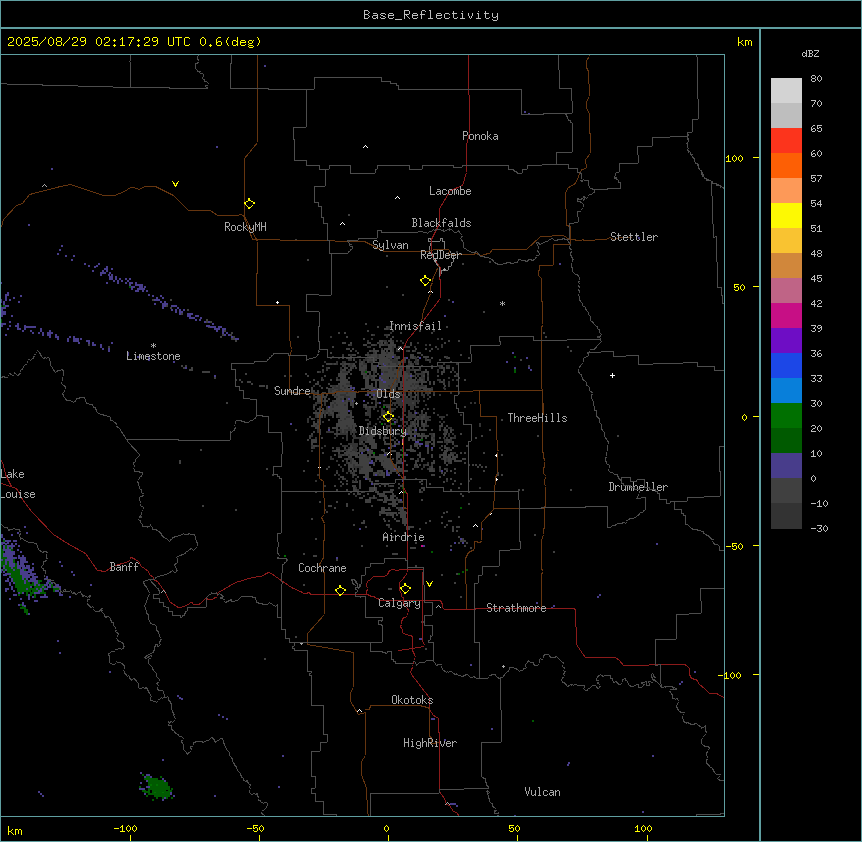Click the -50 tick on the right axis
Image resolution: width=862 pixels, height=842 pixels.
point(735,546)
